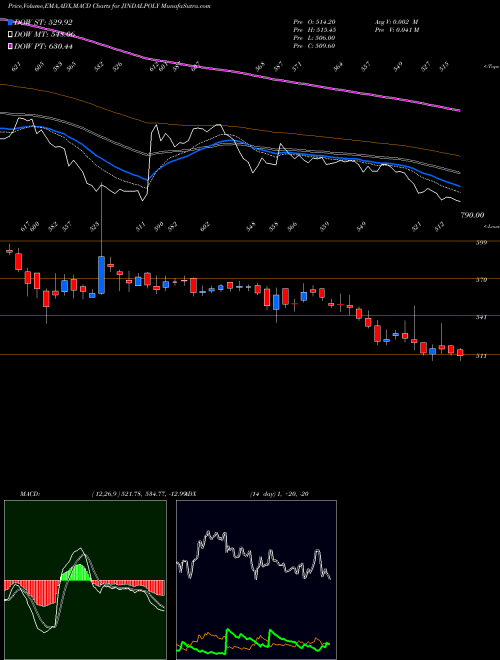The width and height of the screenshot is (500, 660).
Task: Open the dark blue ADX chart panel
Action: click(256, 580)
